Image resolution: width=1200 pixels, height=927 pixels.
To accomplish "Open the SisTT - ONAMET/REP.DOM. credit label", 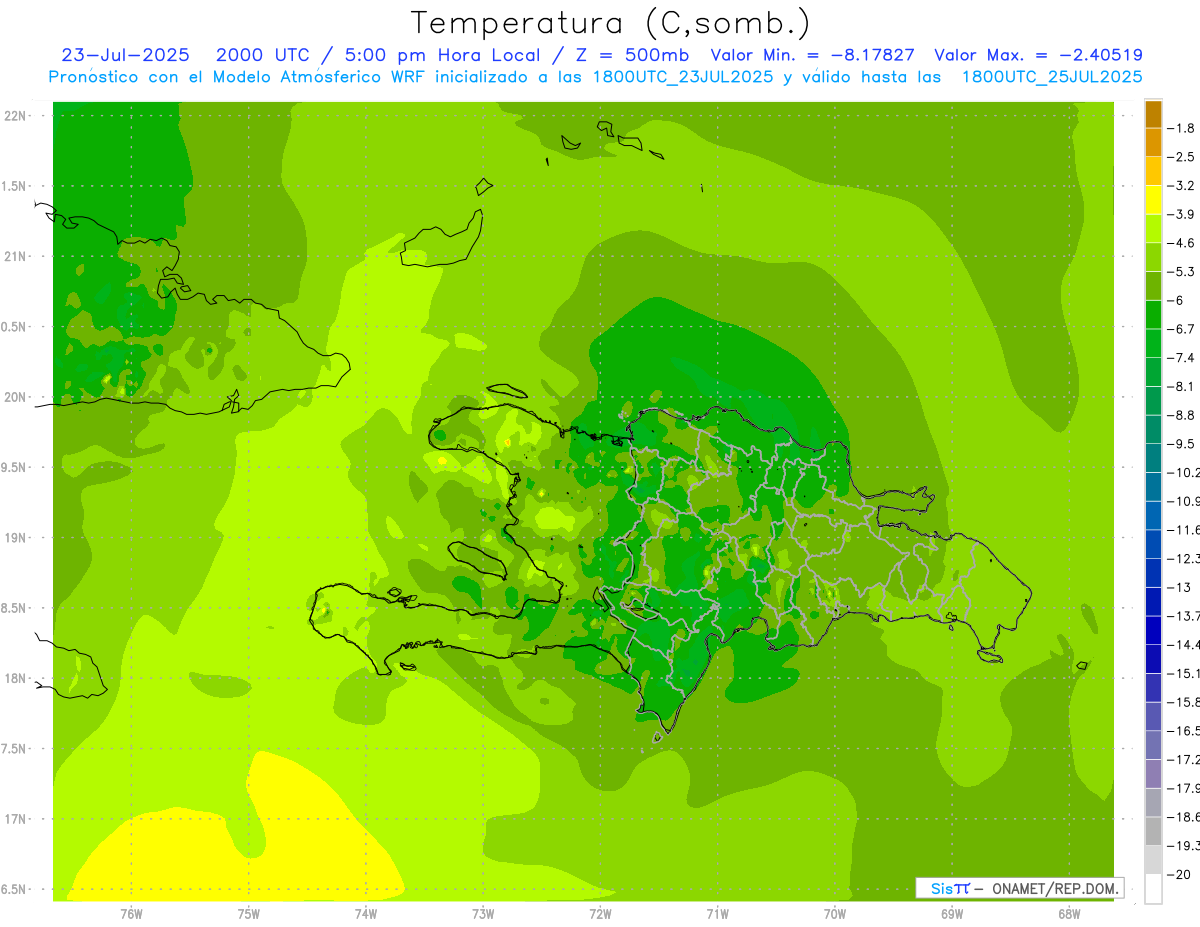I will click(x=1019, y=888).
